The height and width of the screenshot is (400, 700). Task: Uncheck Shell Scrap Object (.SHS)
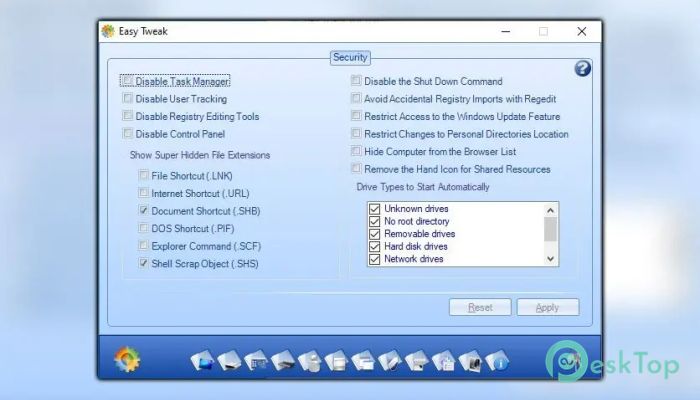tap(143, 263)
